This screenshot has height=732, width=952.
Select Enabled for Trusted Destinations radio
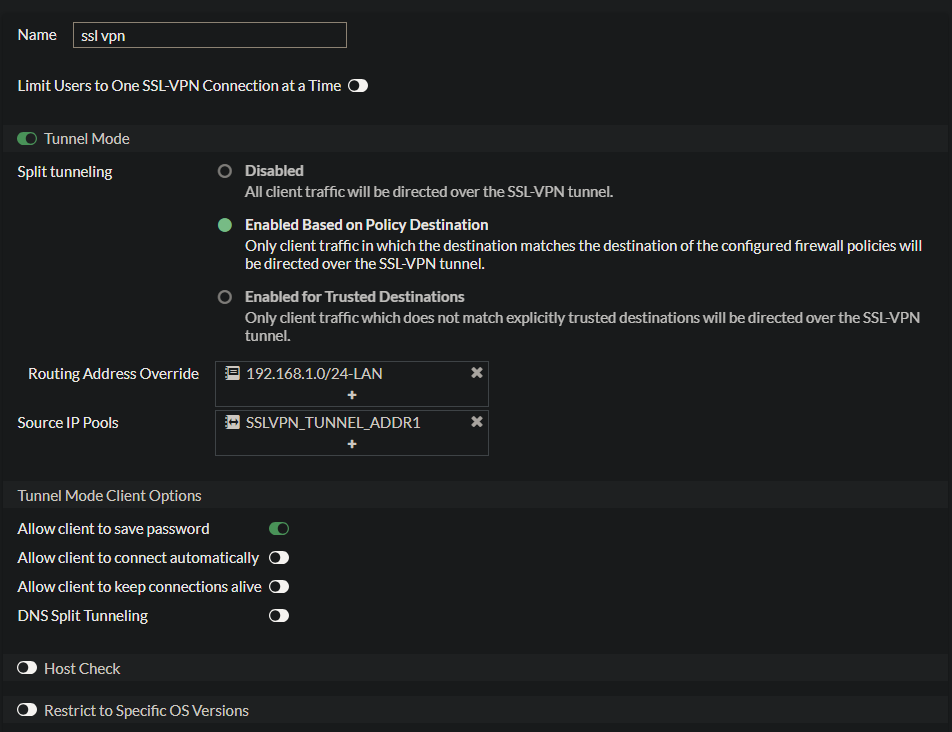pos(225,297)
